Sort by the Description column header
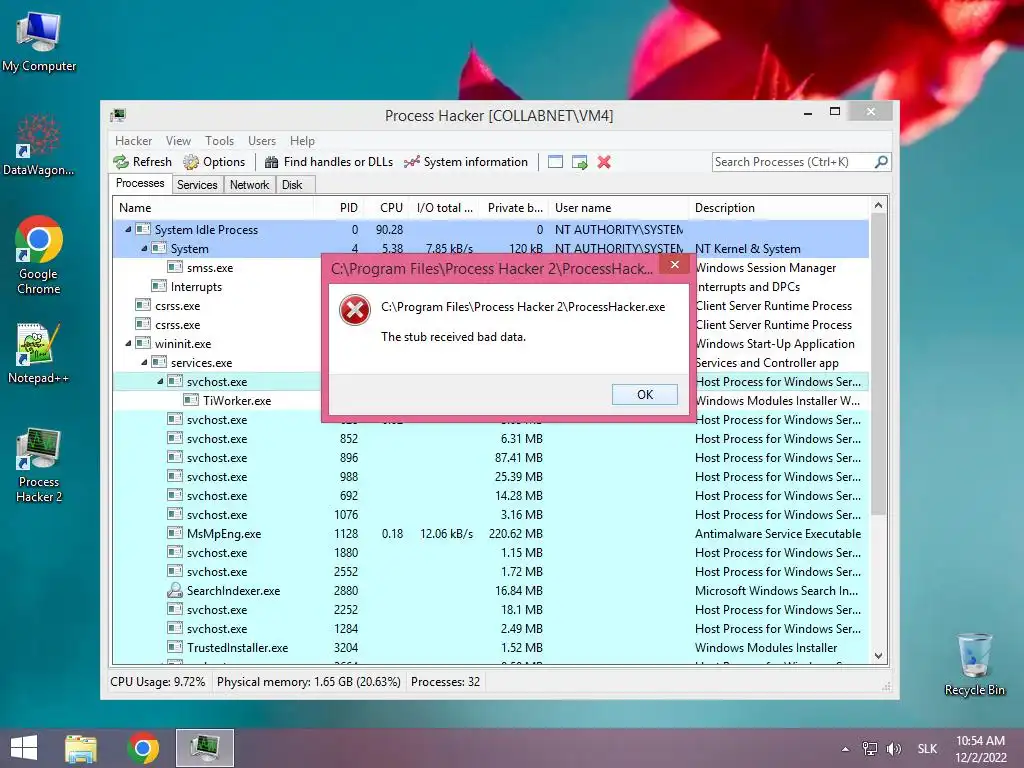The width and height of the screenshot is (1024, 768). 779,208
